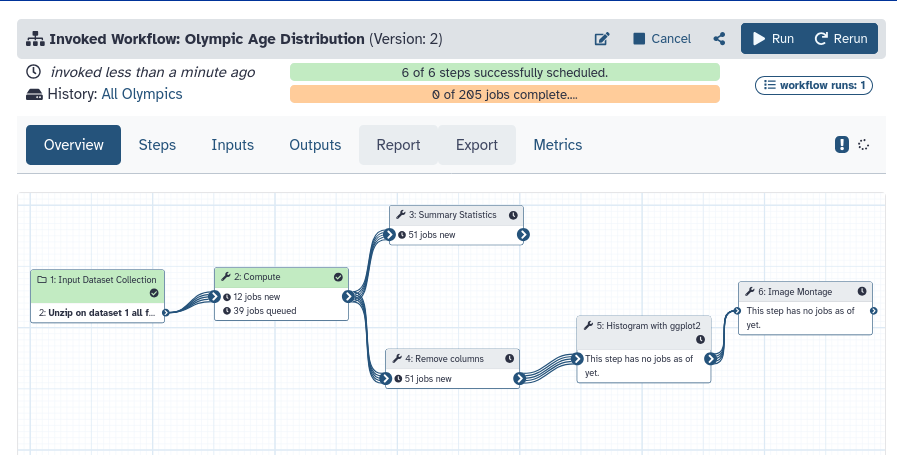This screenshot has width=897, height=455.
Task: Click Remove columns input terminal arrow
Action: point(386,378)
